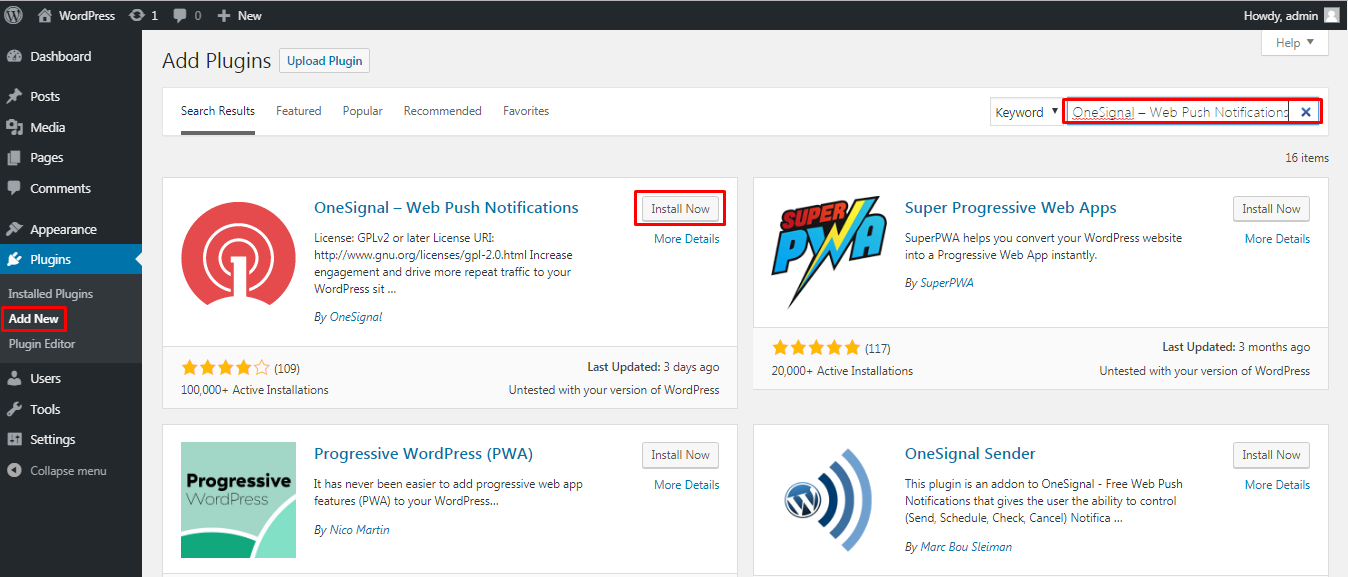1348x577 pixels.
Task: Switch to the Recommended tab
Action: pyautogui.click(x=443, y=111)
